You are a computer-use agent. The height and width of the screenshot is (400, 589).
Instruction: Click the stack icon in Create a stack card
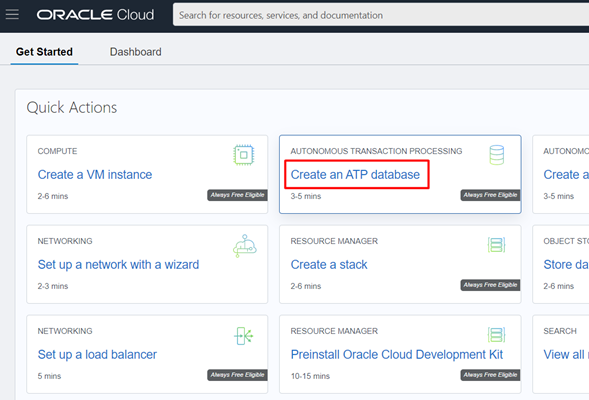[x=497, y=245]
